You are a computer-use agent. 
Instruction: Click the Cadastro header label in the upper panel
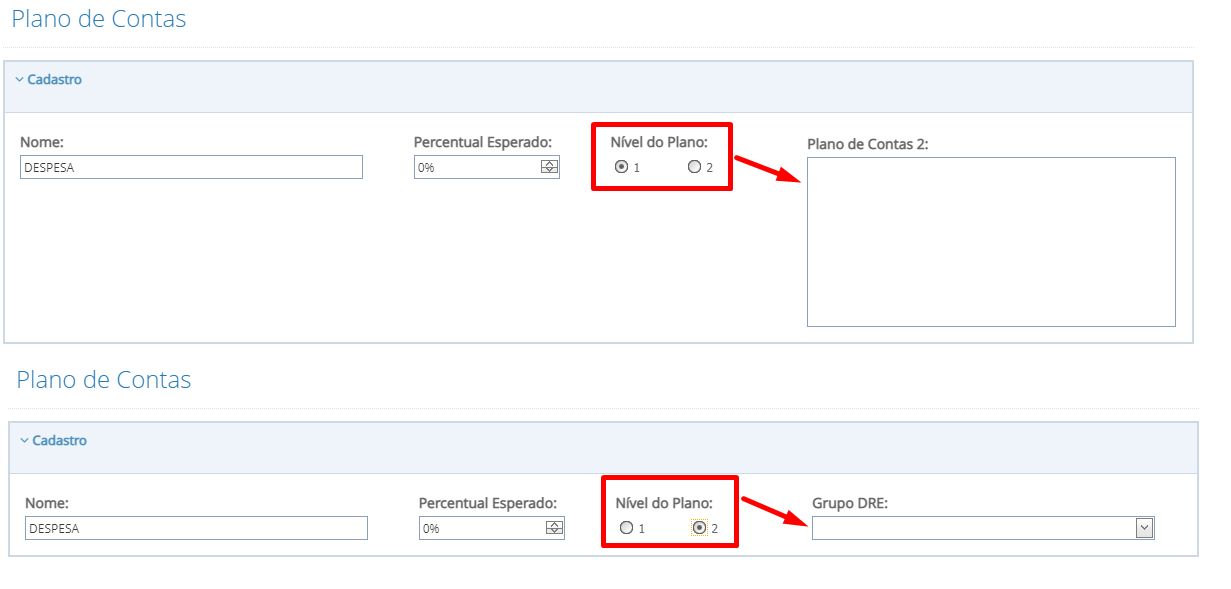click(55, 80)
